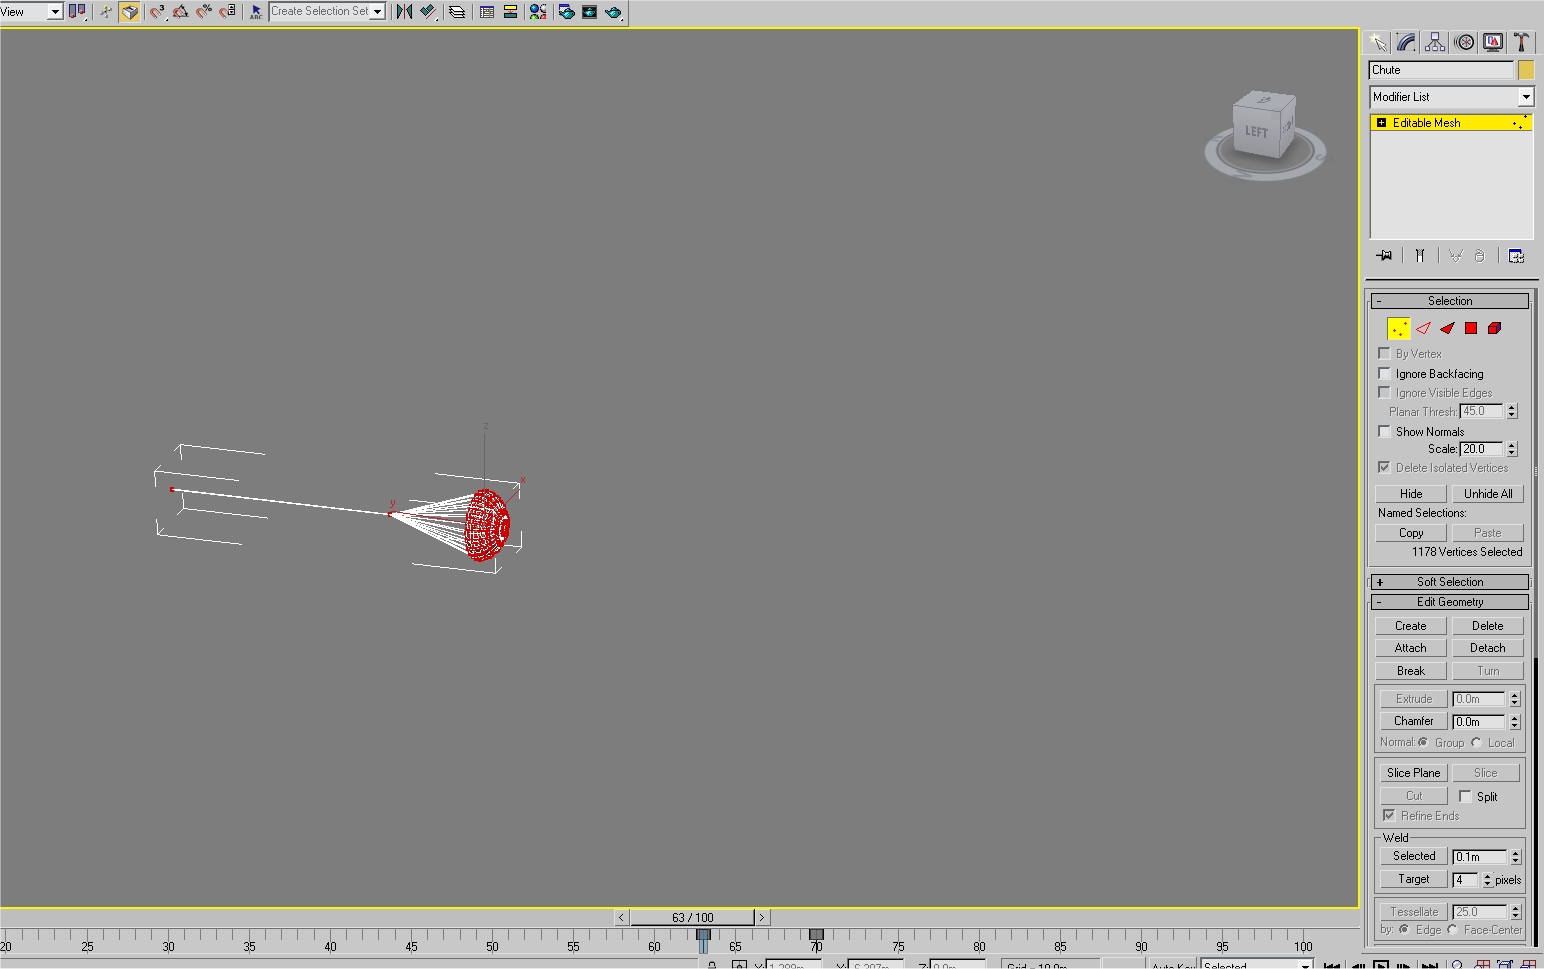The height and width of the screenshot is (969, 1544).
Task: Select Edge sub-object level icon
Action: tap(1423, 328)
